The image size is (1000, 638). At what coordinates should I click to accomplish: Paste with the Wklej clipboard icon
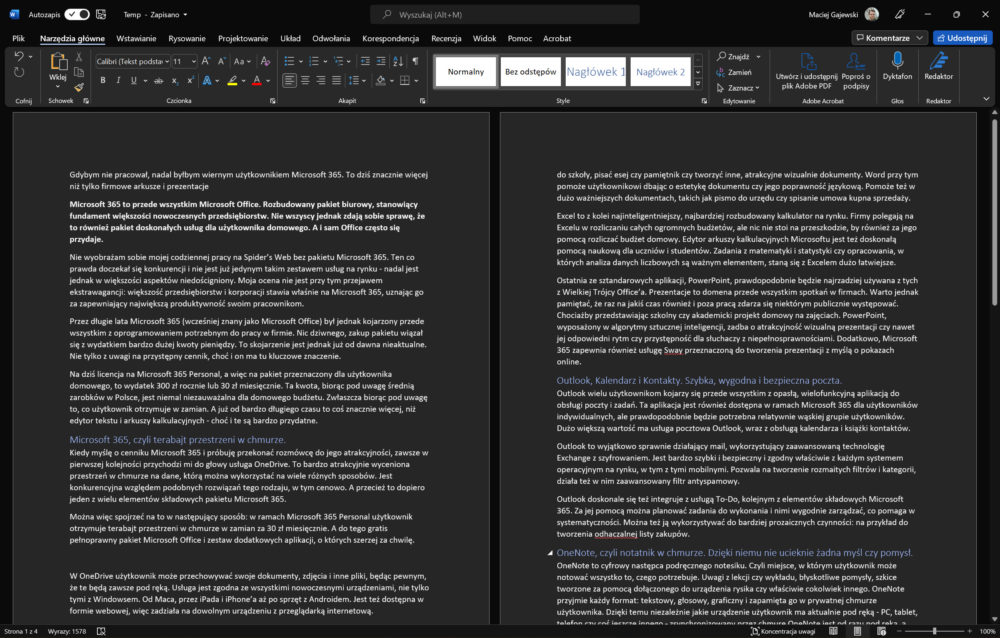[x=58, y=62]
